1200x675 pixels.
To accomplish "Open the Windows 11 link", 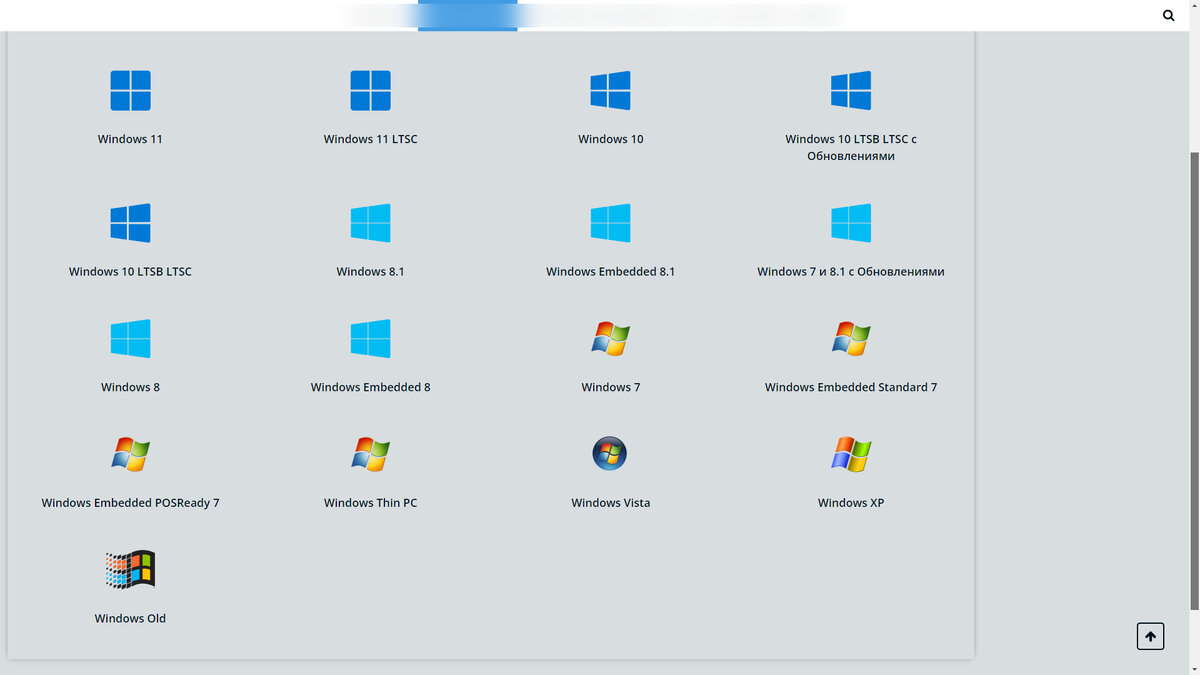I will coord(130,139).
